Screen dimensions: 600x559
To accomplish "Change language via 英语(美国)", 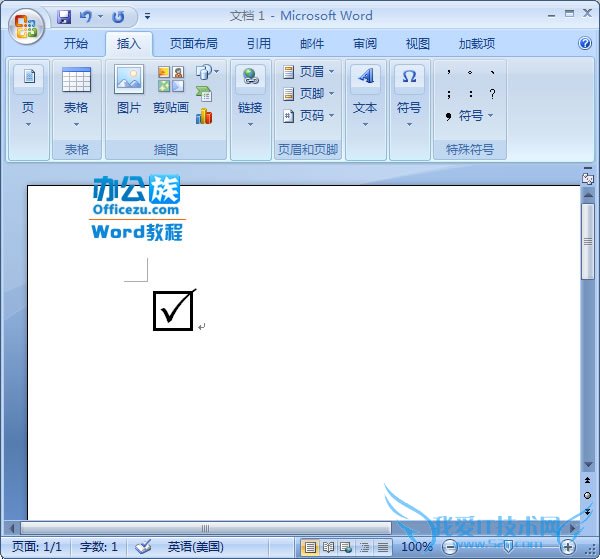I will pos(196,546).
